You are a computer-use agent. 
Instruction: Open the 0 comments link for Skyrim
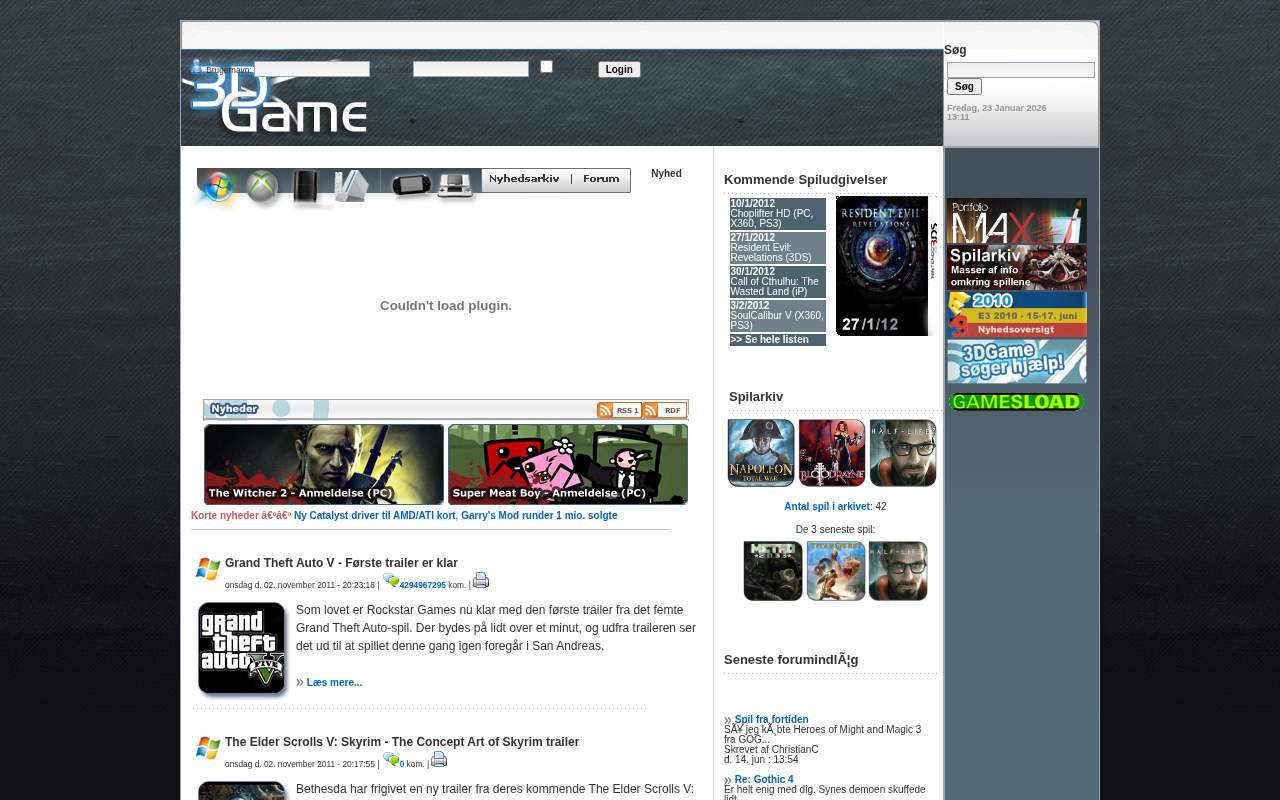click(402, 764)
